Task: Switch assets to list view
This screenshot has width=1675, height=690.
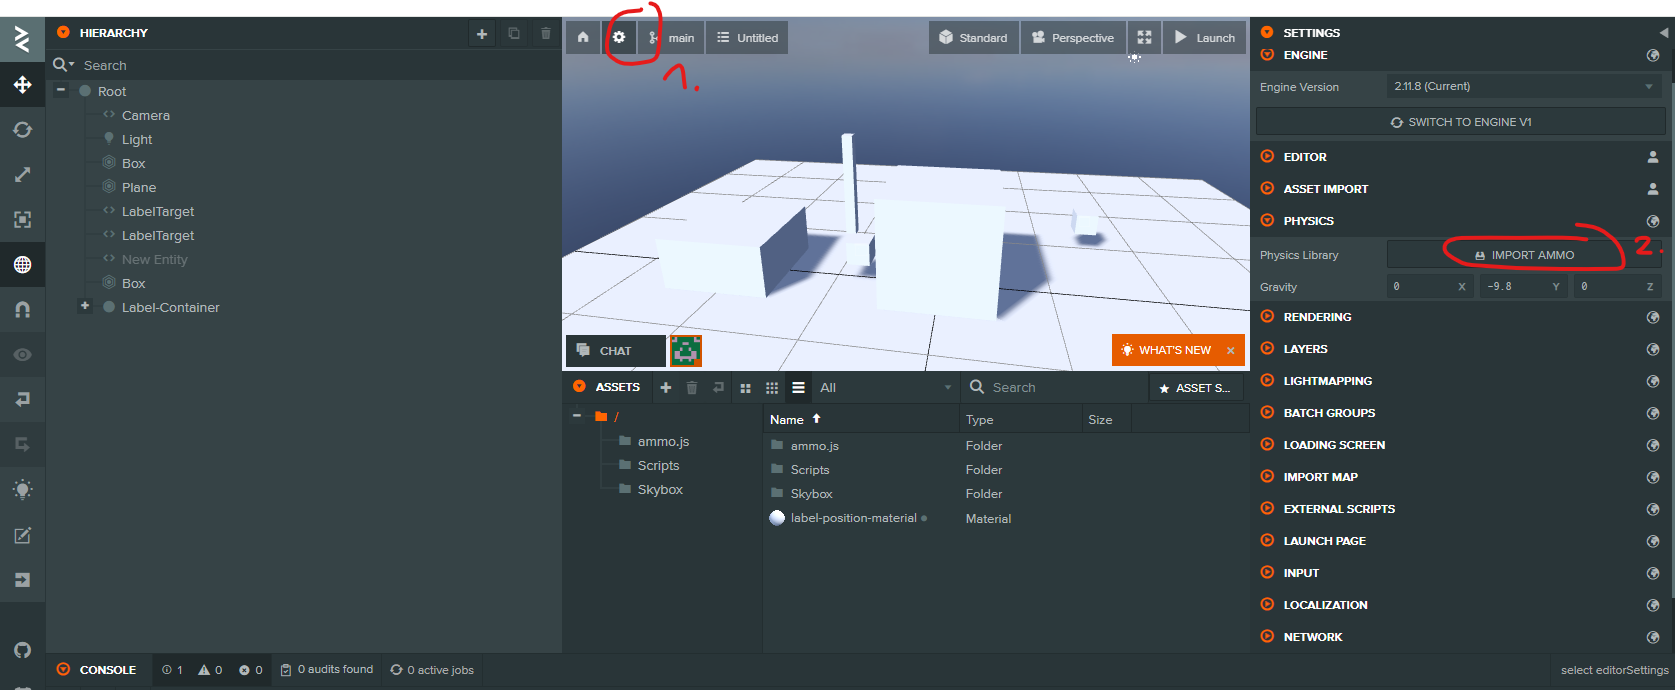Action: tap(798, 388)
